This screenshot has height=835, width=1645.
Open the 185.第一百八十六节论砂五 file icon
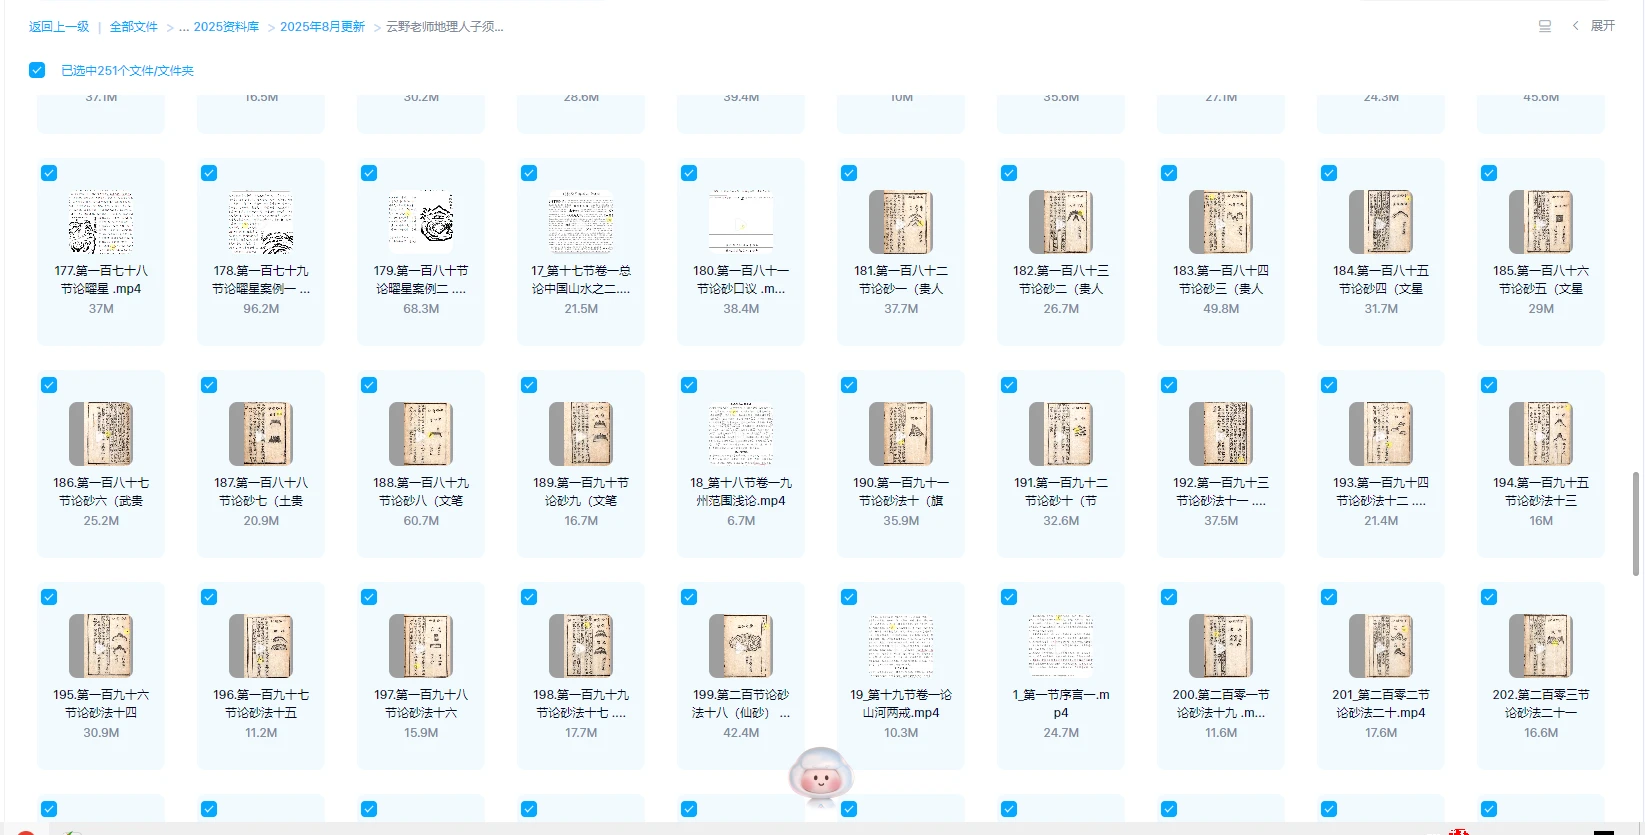click(x=1541, y=222)
